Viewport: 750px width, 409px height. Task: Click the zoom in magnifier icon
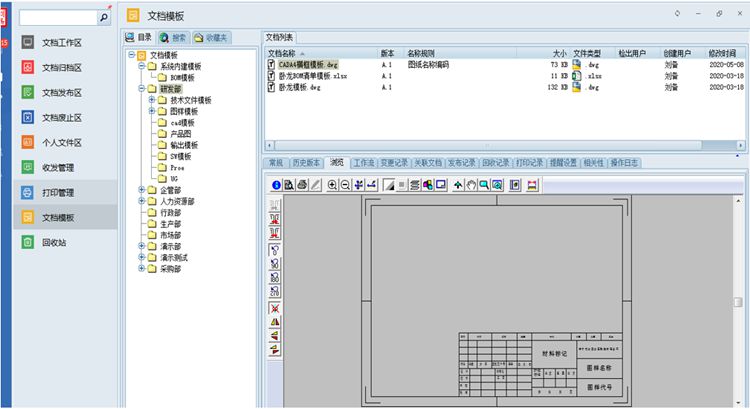tap(333, 185)
